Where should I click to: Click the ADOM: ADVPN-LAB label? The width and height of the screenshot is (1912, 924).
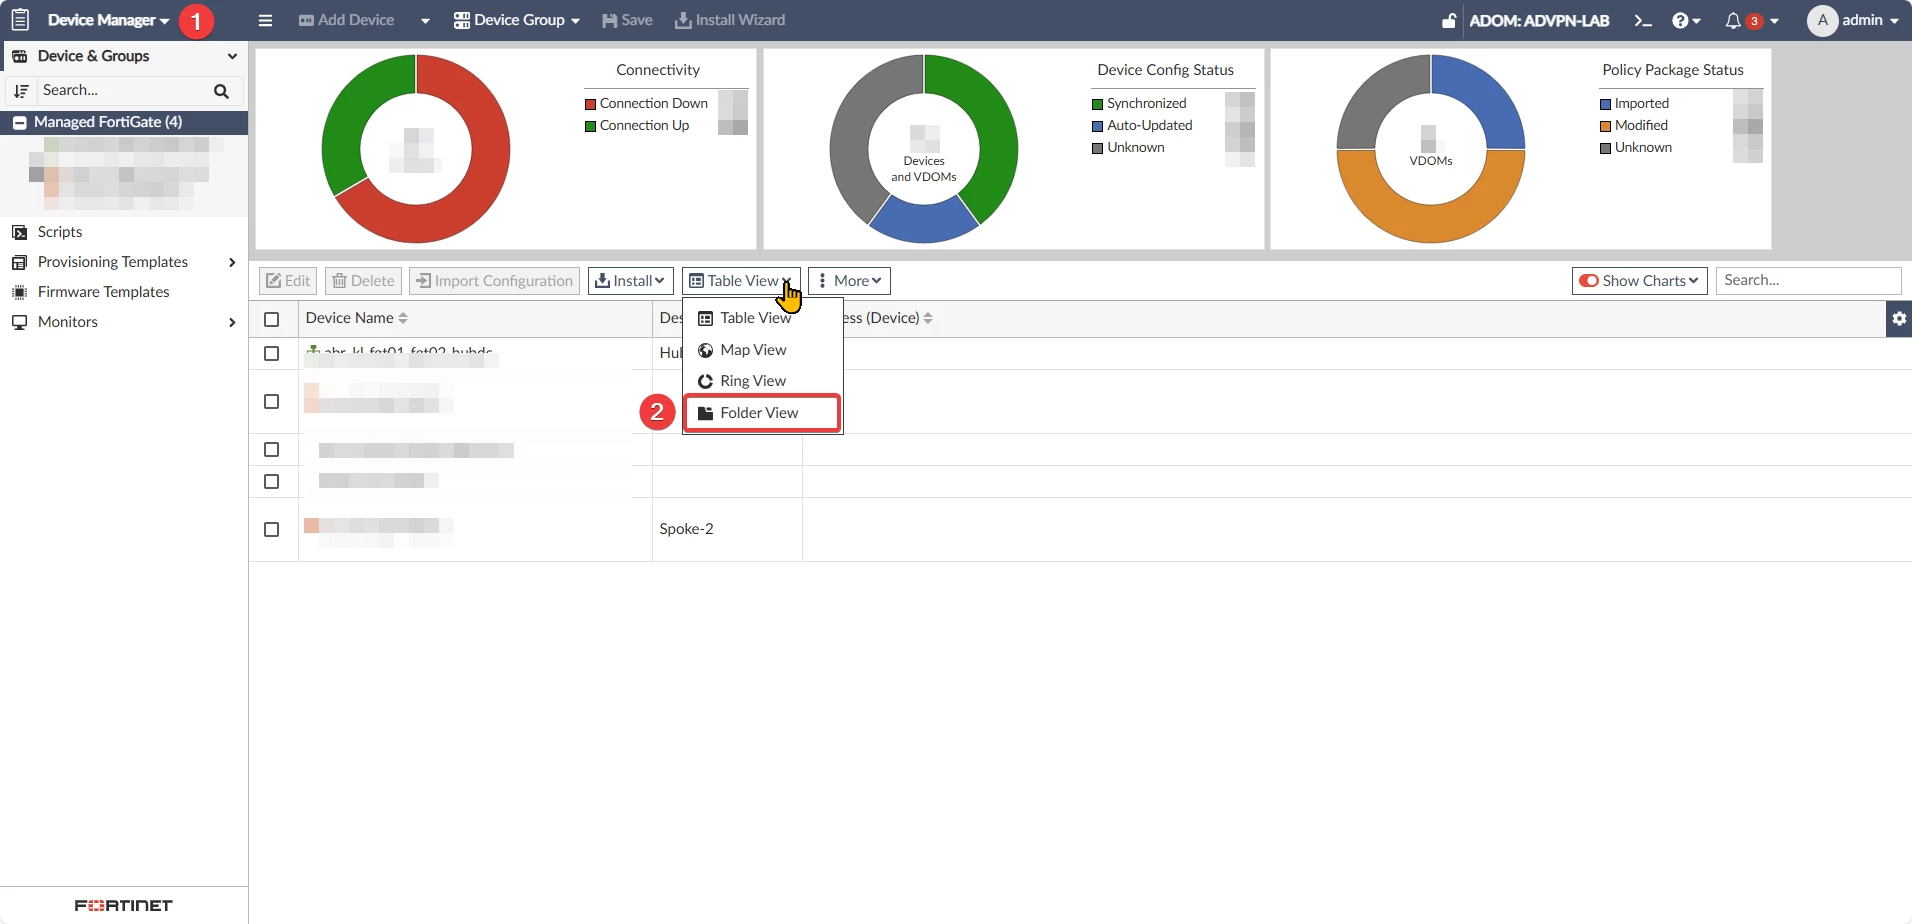click(x=1539, y=20)
